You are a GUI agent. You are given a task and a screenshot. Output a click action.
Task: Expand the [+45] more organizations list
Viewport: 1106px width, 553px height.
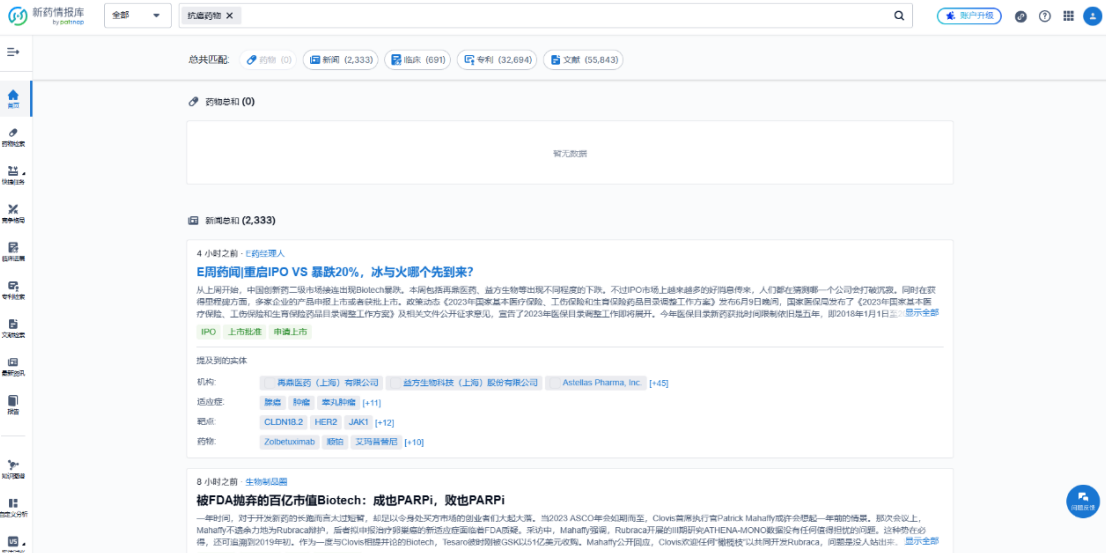[658, 383]
